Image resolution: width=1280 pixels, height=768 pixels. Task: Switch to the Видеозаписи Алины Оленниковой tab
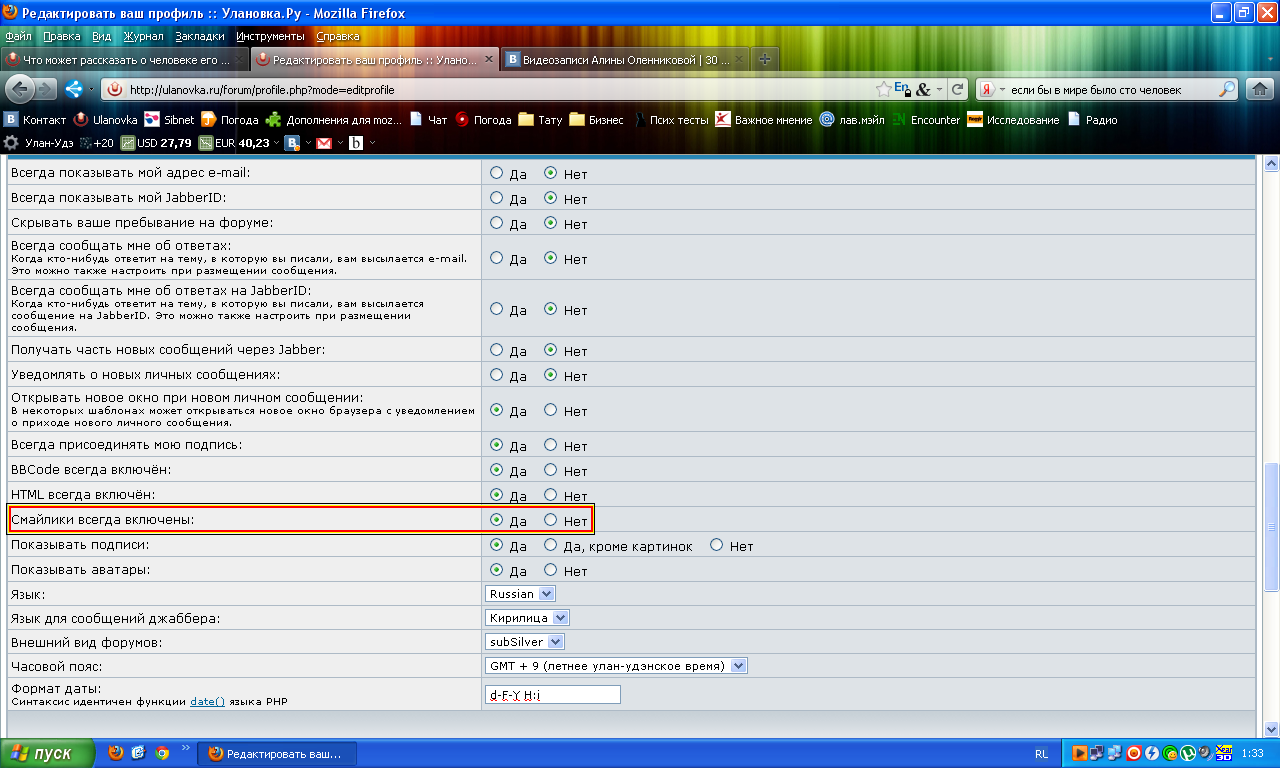623,60
